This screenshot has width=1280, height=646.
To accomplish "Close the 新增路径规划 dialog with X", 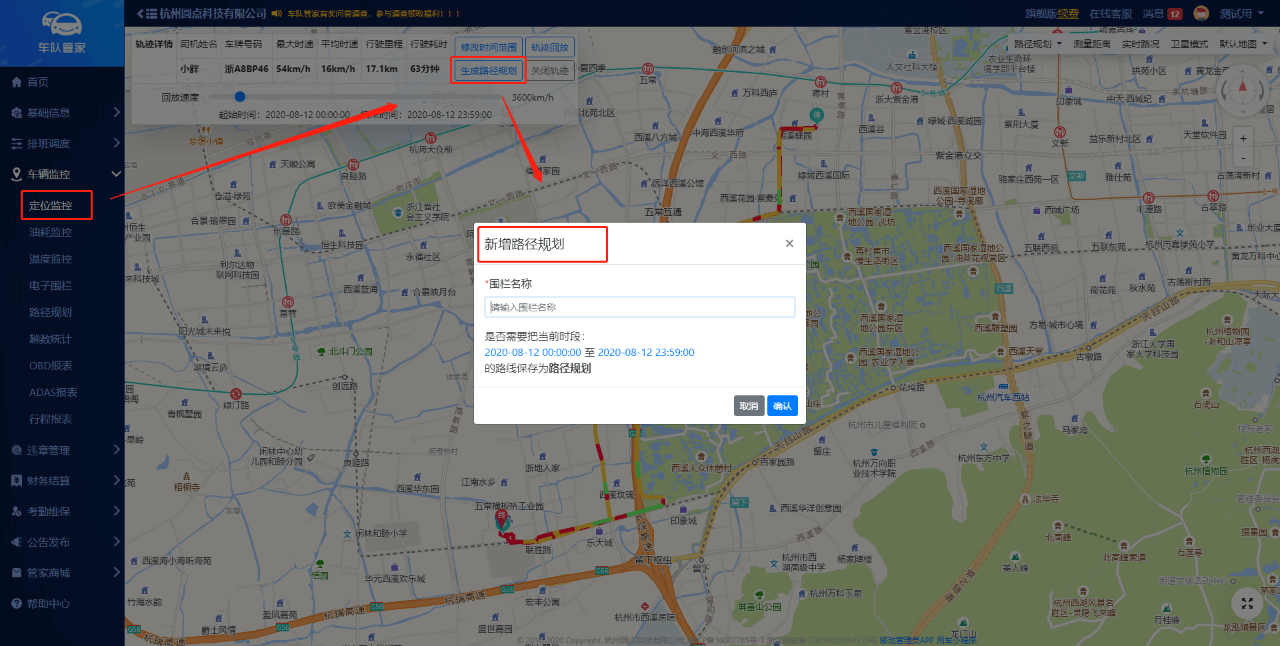I will (789, 243).
